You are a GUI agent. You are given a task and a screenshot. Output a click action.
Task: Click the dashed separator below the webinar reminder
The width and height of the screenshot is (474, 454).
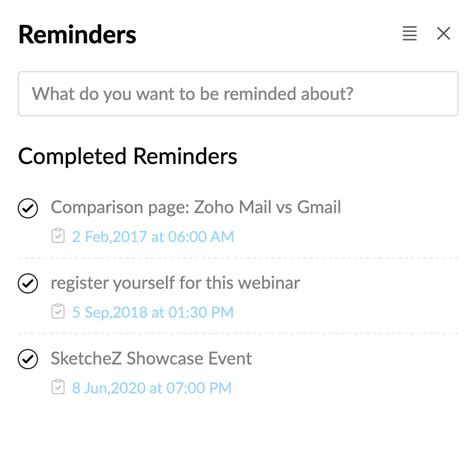tap(238, 333)
